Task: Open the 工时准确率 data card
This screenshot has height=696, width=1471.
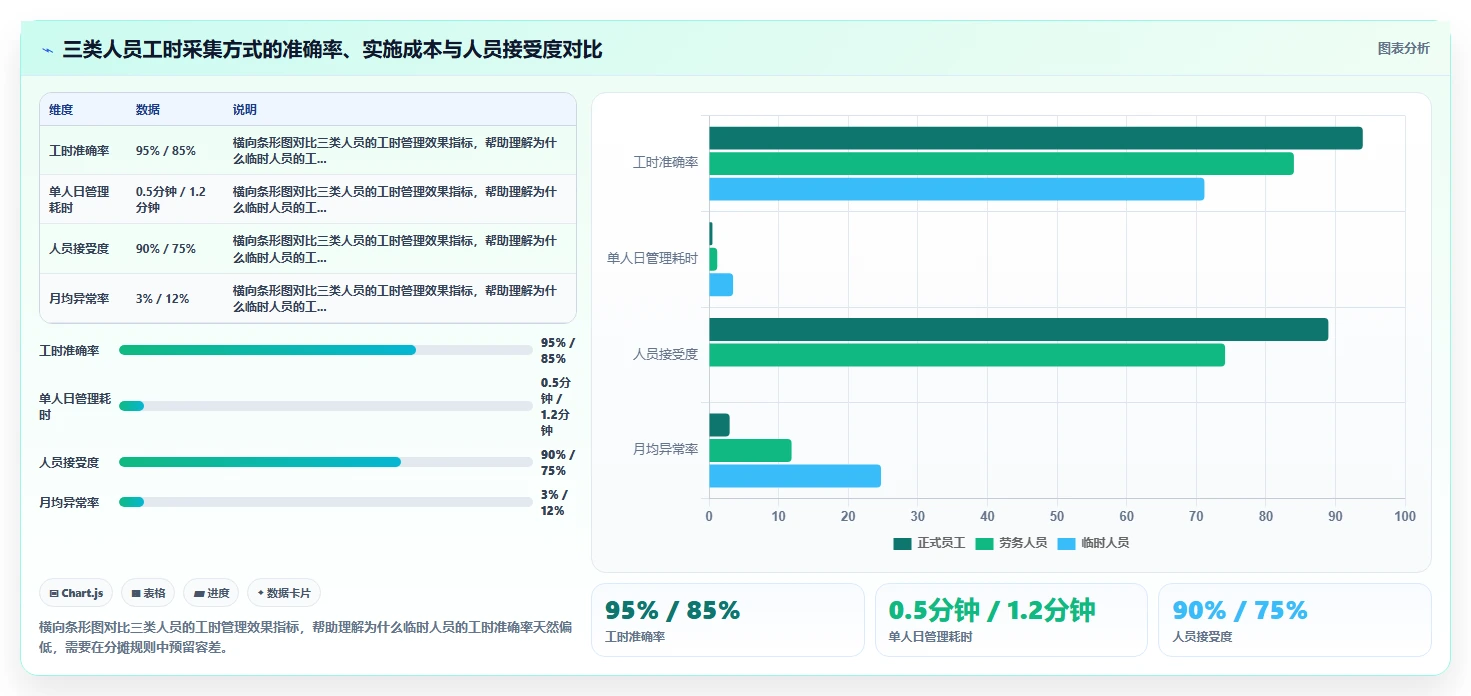Action: (x=728, y=620)
